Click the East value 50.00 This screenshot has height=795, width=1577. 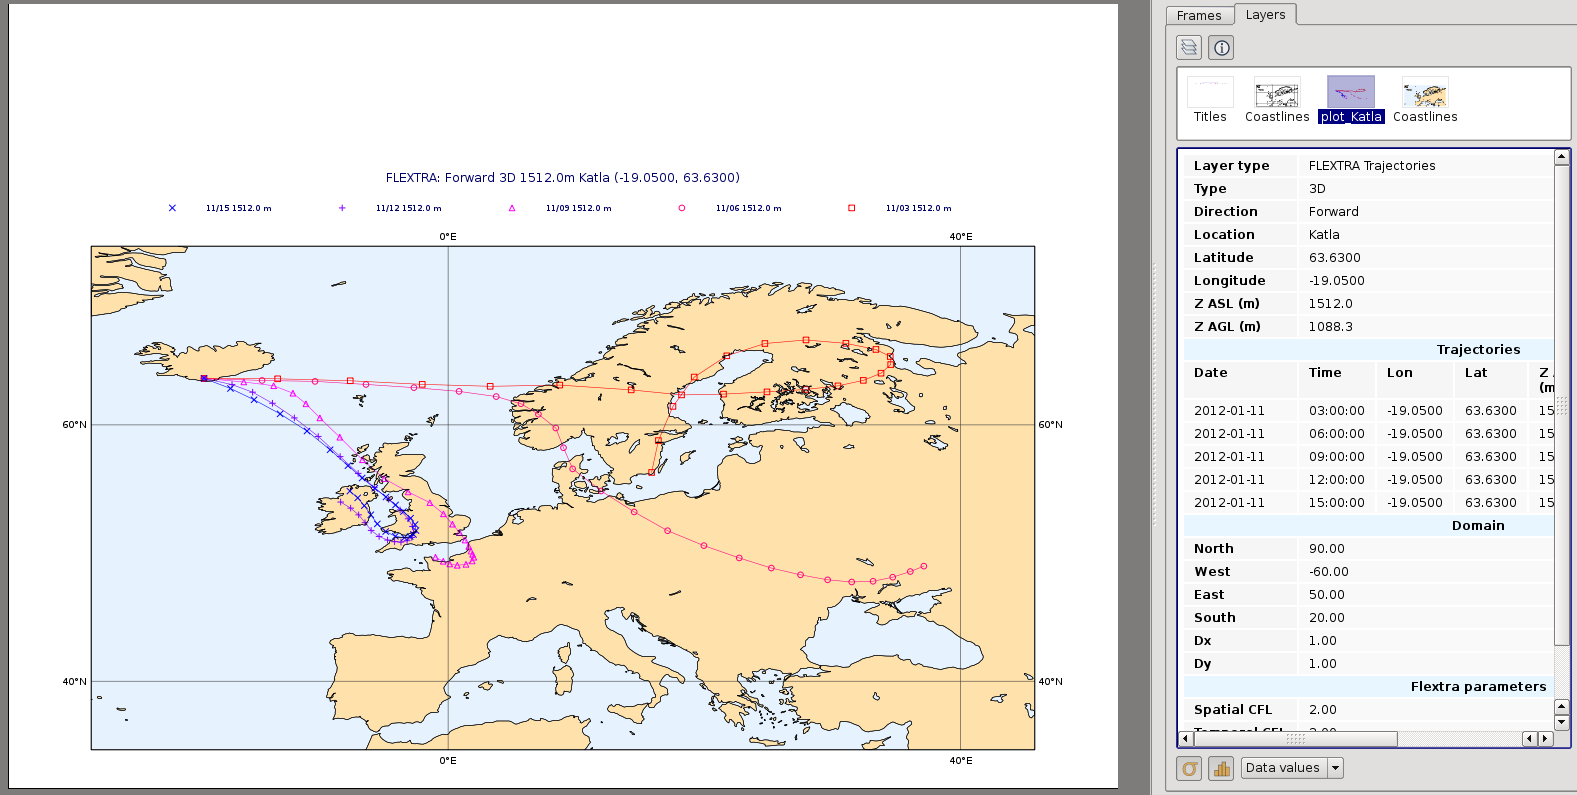(x=1327, y=595)
